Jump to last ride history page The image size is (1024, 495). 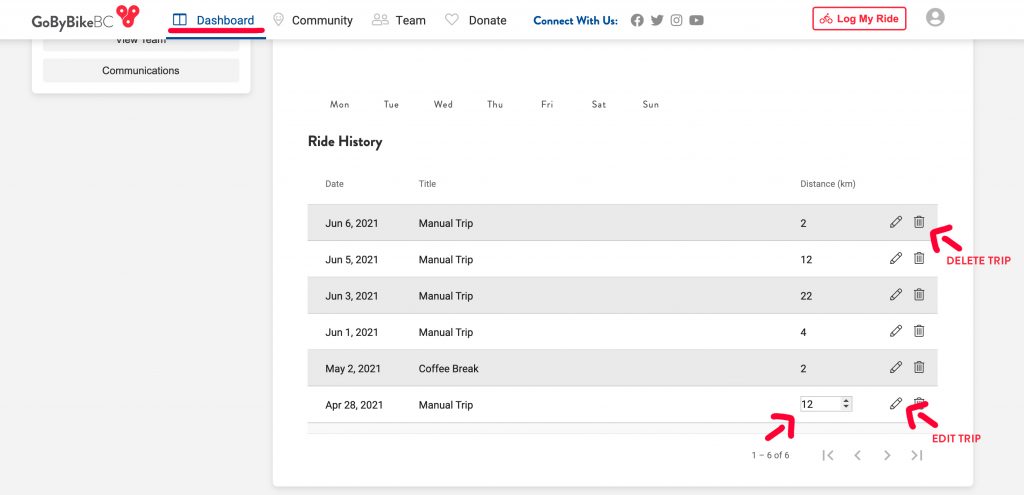[917, 455]
